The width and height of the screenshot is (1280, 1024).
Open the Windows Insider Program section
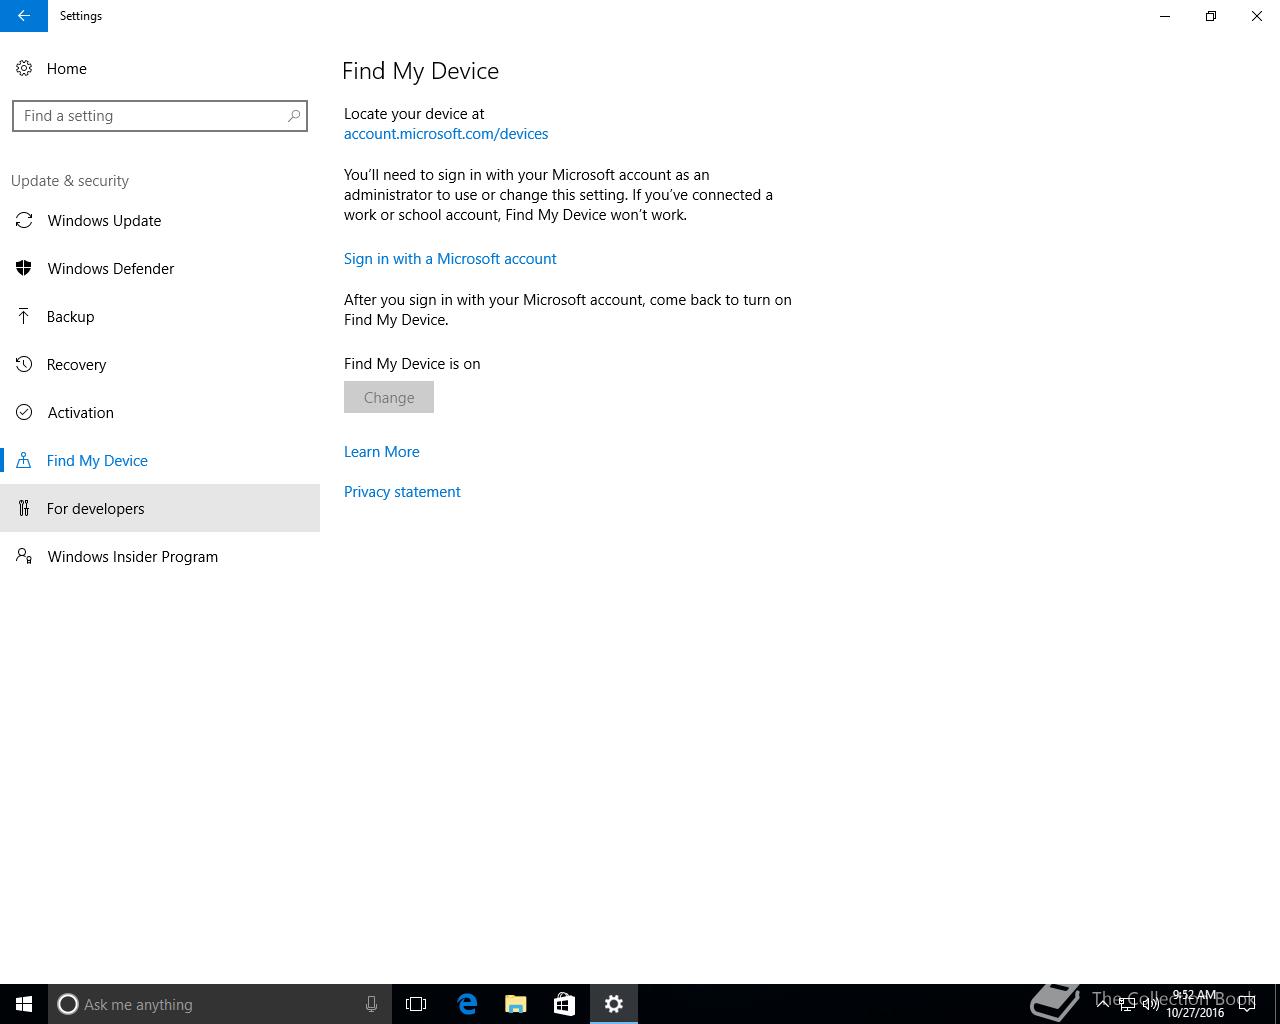(160, 557)
